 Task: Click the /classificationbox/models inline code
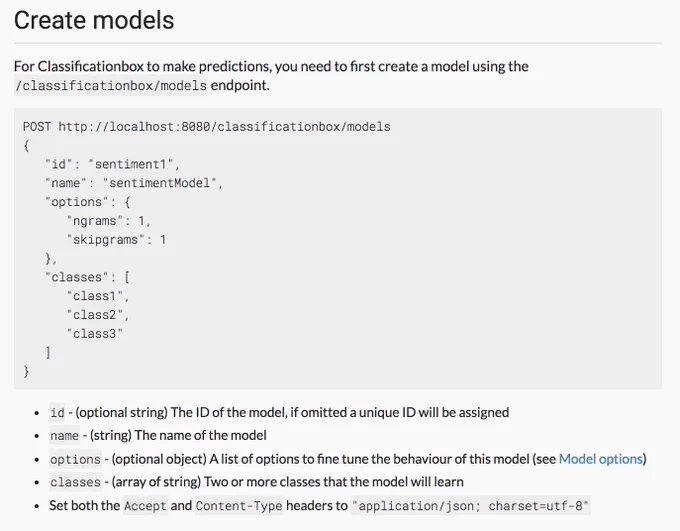111,85
